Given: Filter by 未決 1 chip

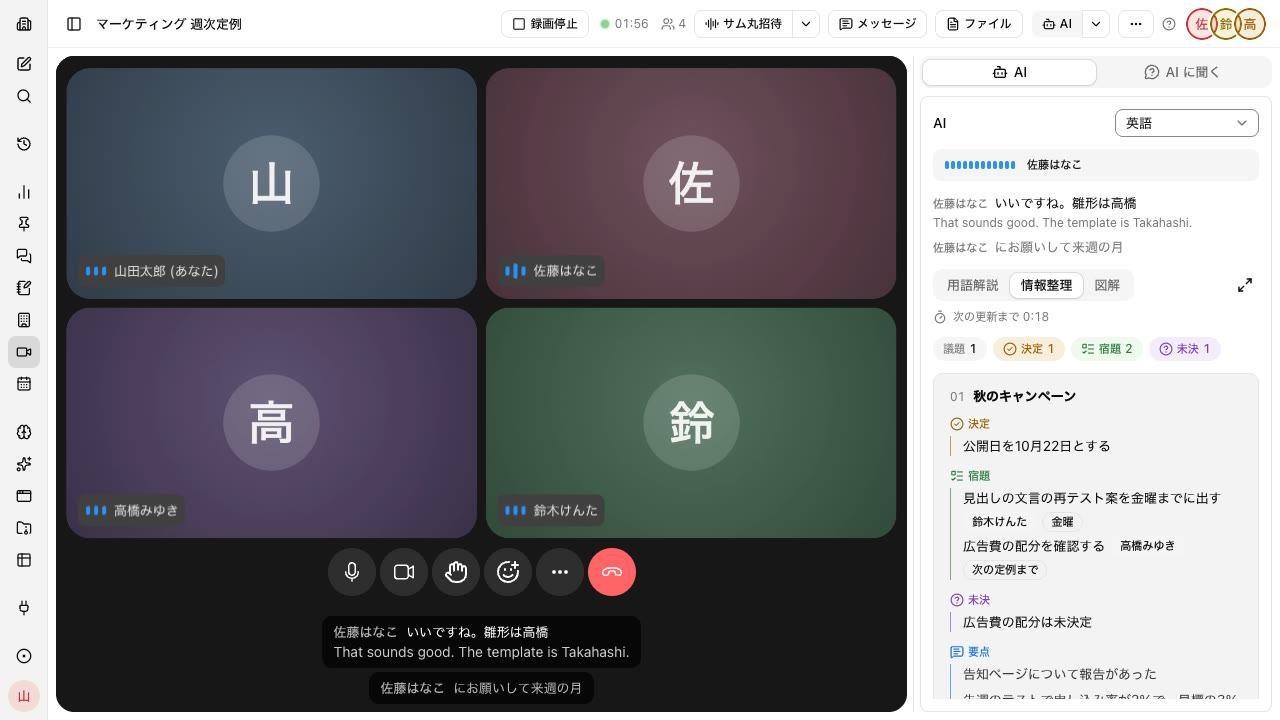Looking at the screenshot, I should 1185,349.
